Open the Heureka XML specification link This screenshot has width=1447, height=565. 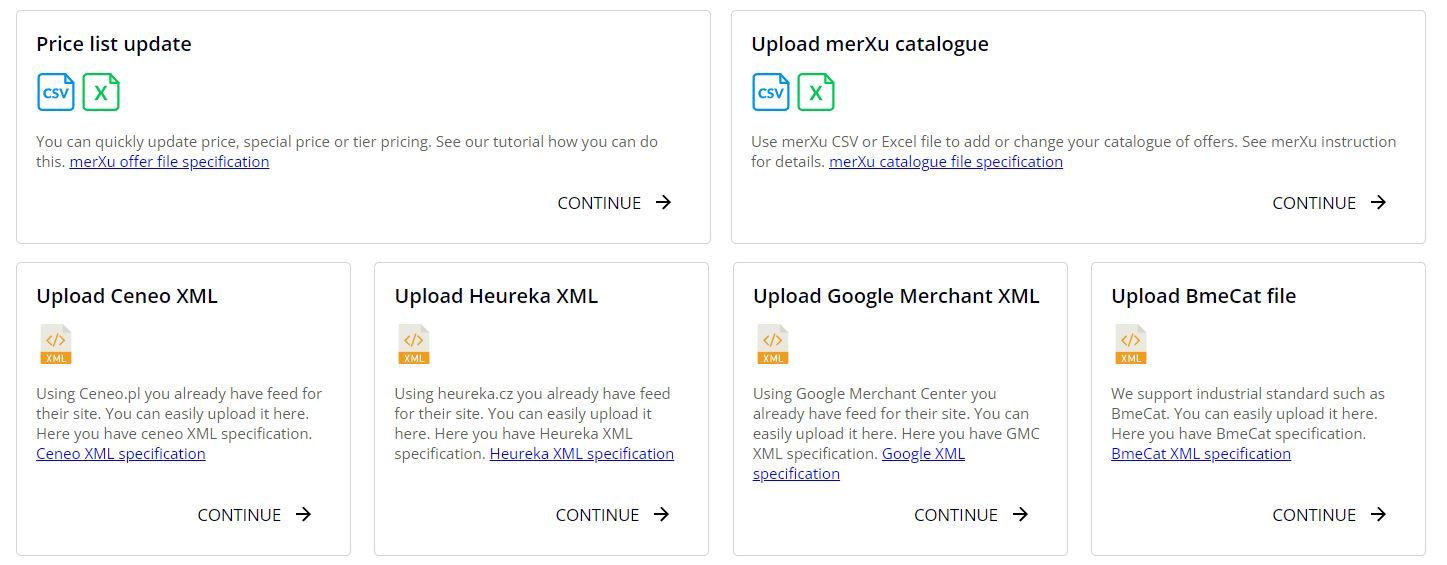click(582, 454)
